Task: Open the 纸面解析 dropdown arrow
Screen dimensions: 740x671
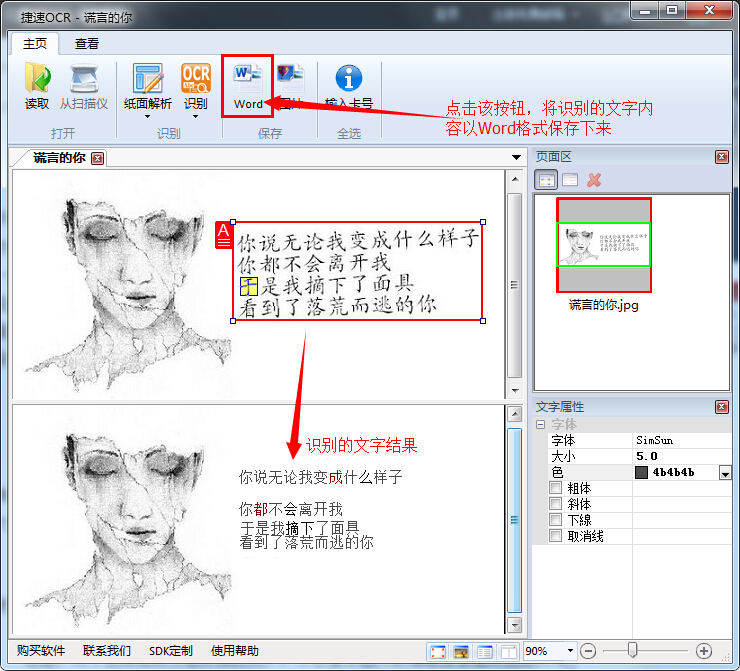Action: click(147, 116)
